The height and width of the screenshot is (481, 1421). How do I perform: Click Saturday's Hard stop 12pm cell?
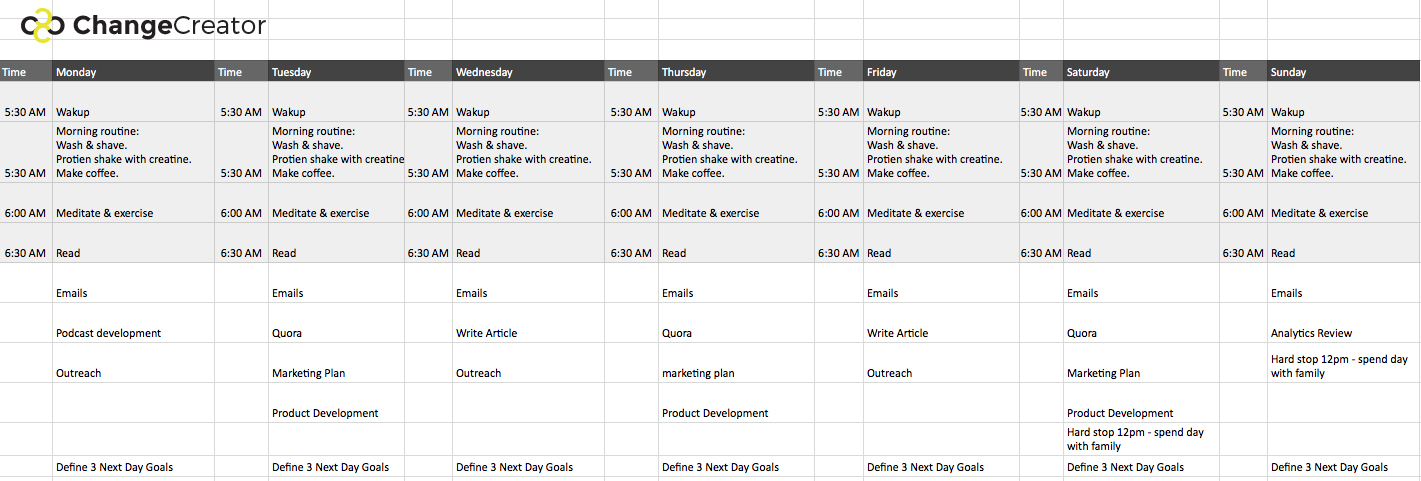(1142, 439)
